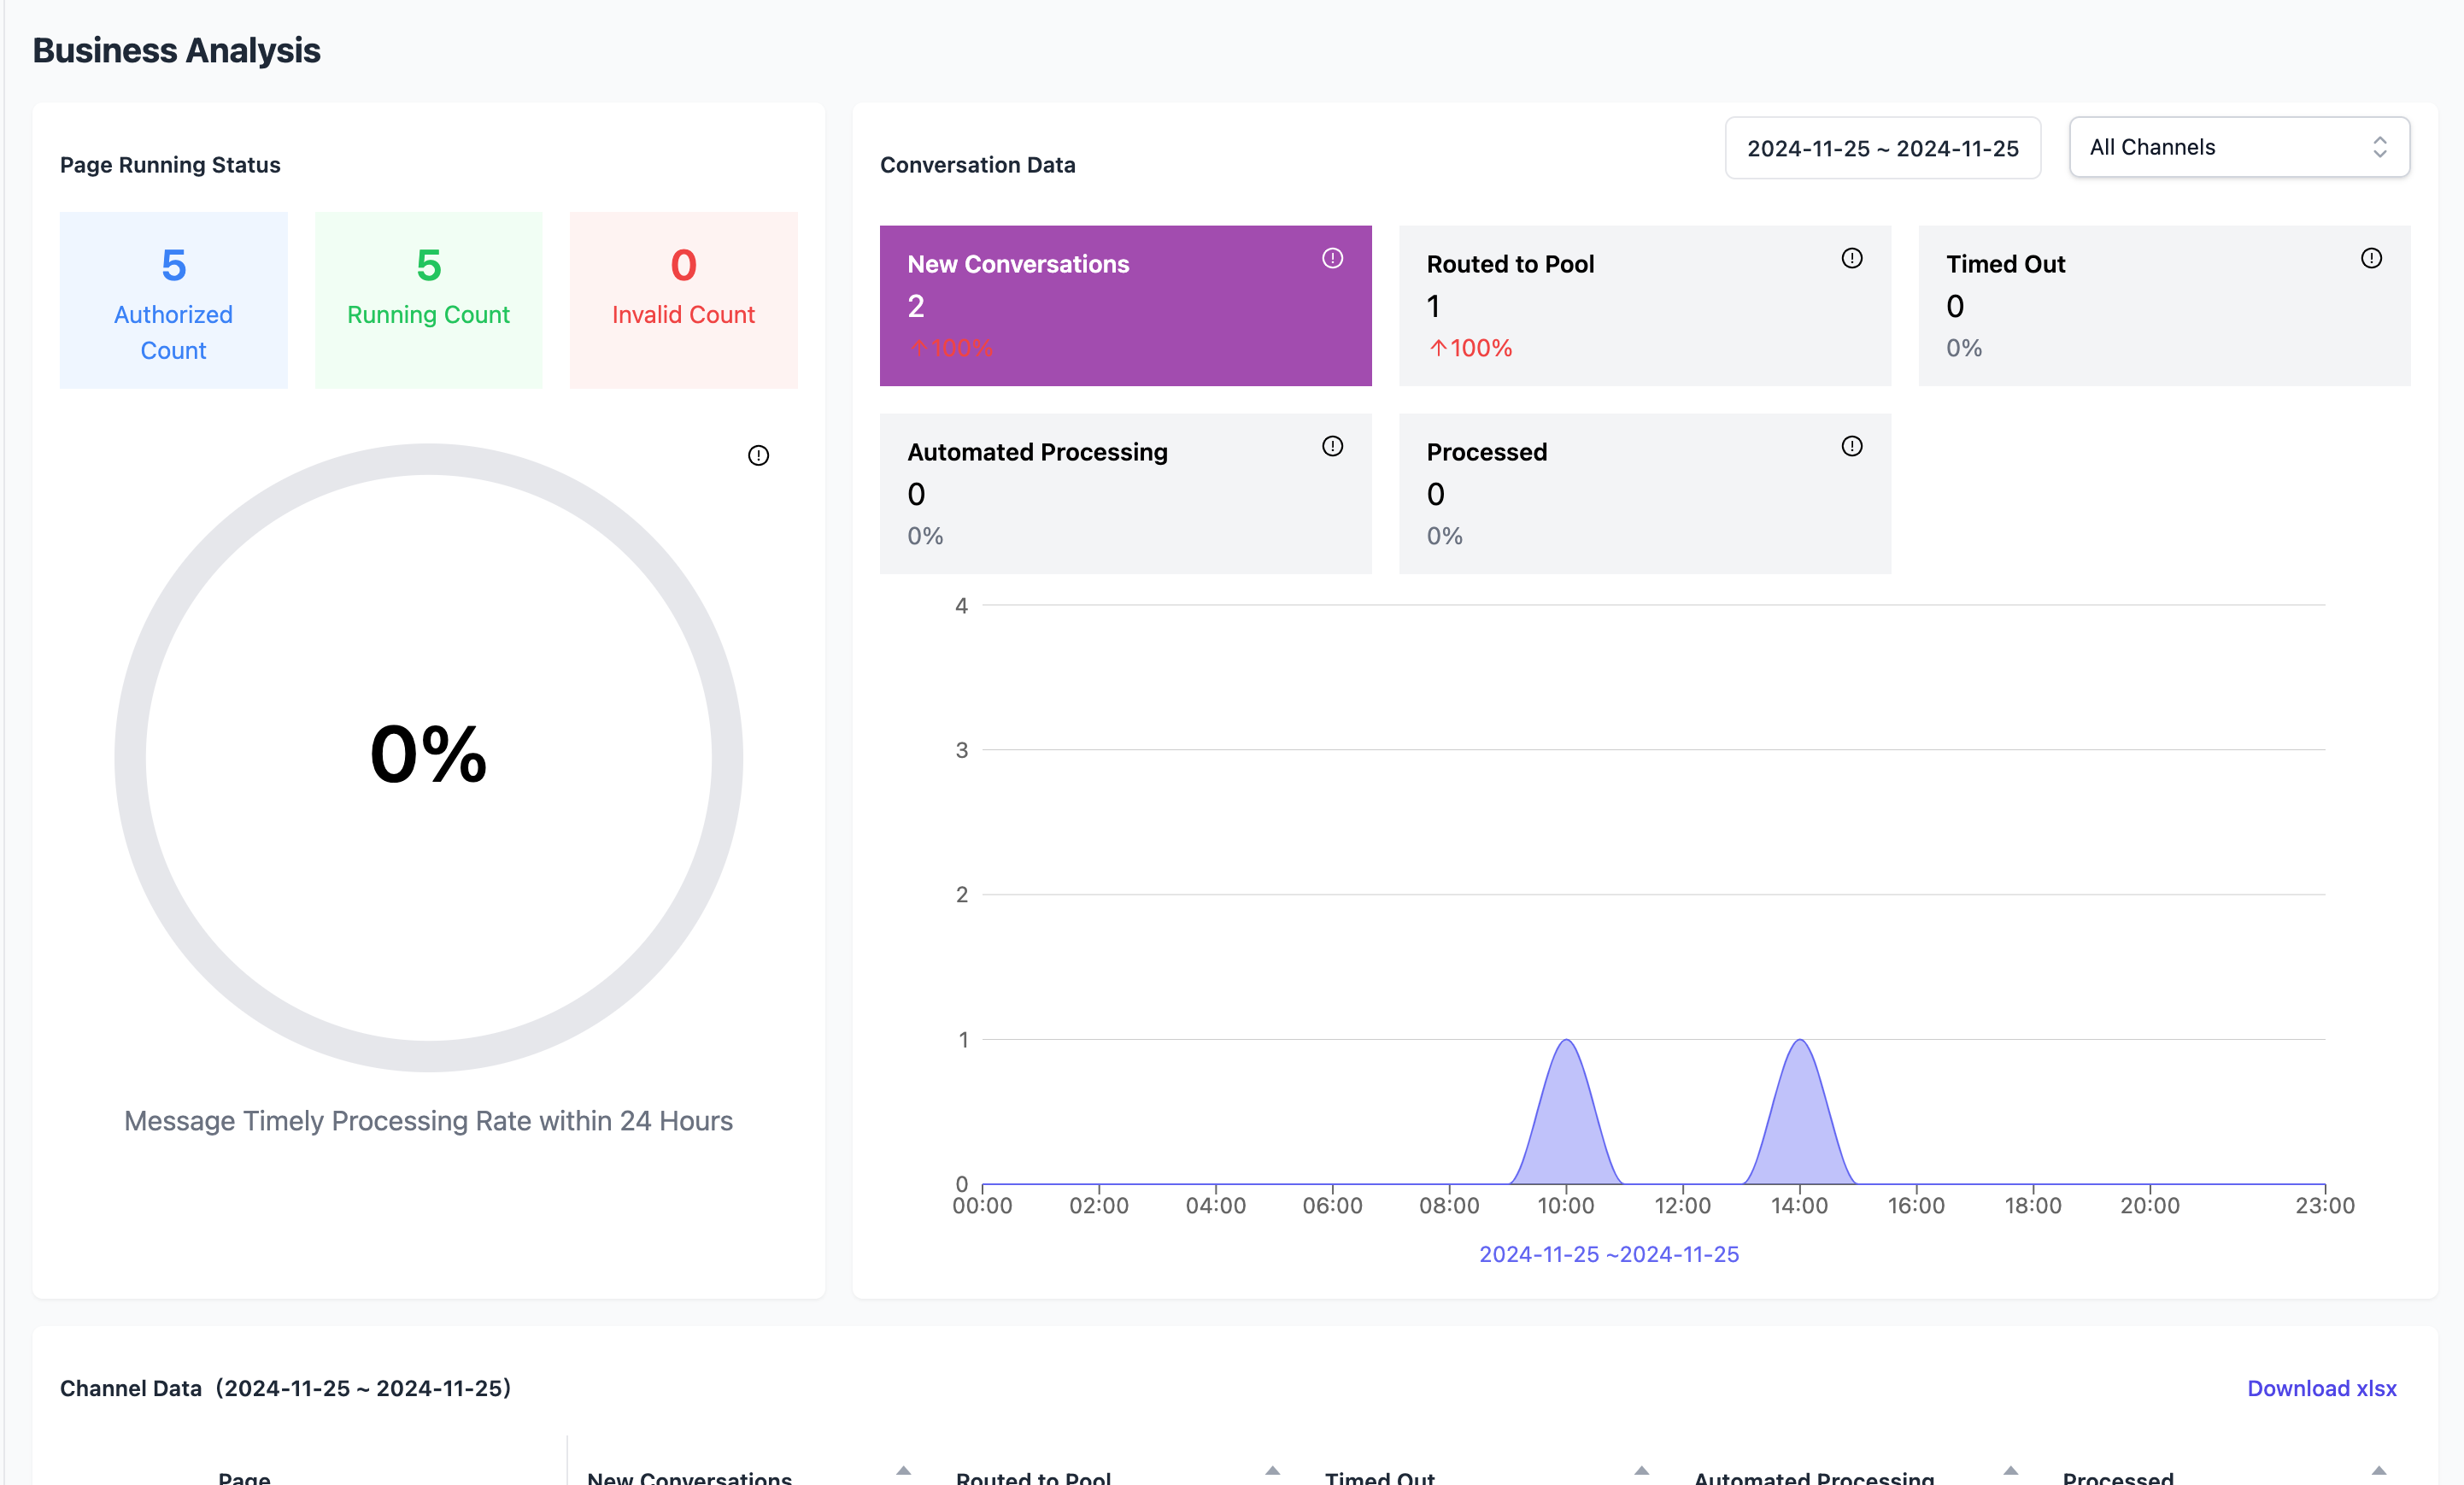Click the Download xlsx link
The width and height of the screenshot is (2464, 1485).
coord(2321,1388)
